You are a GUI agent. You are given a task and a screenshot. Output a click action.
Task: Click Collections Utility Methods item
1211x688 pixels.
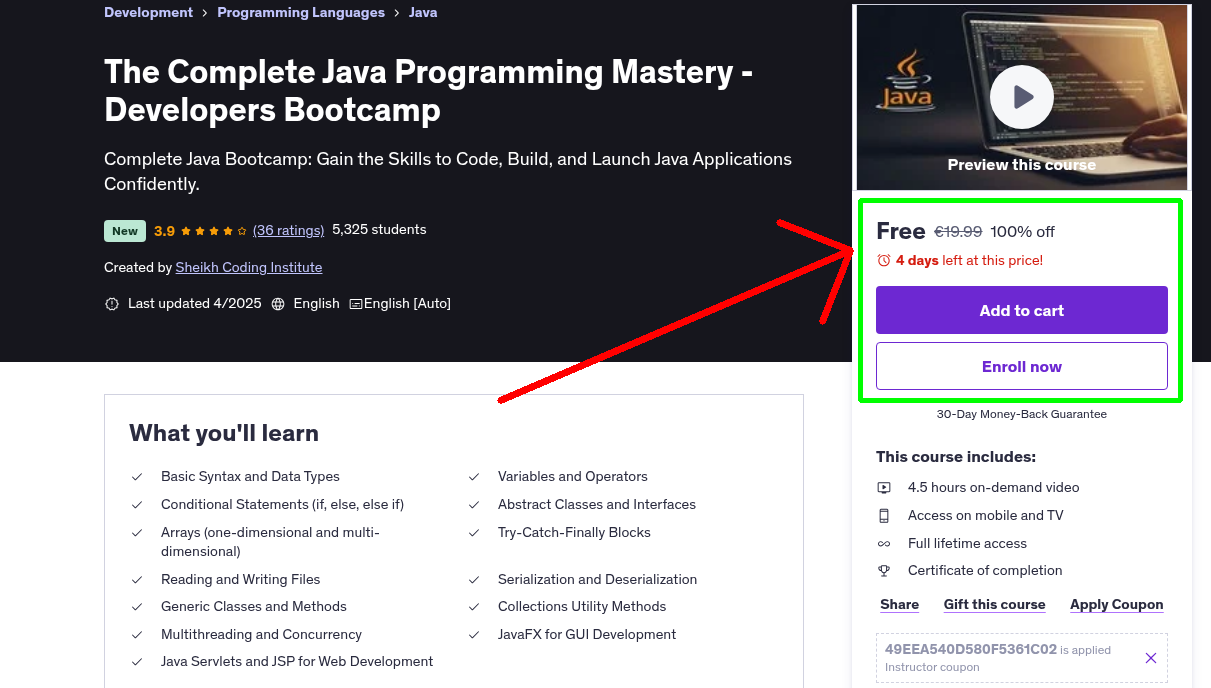pos(582,607)
